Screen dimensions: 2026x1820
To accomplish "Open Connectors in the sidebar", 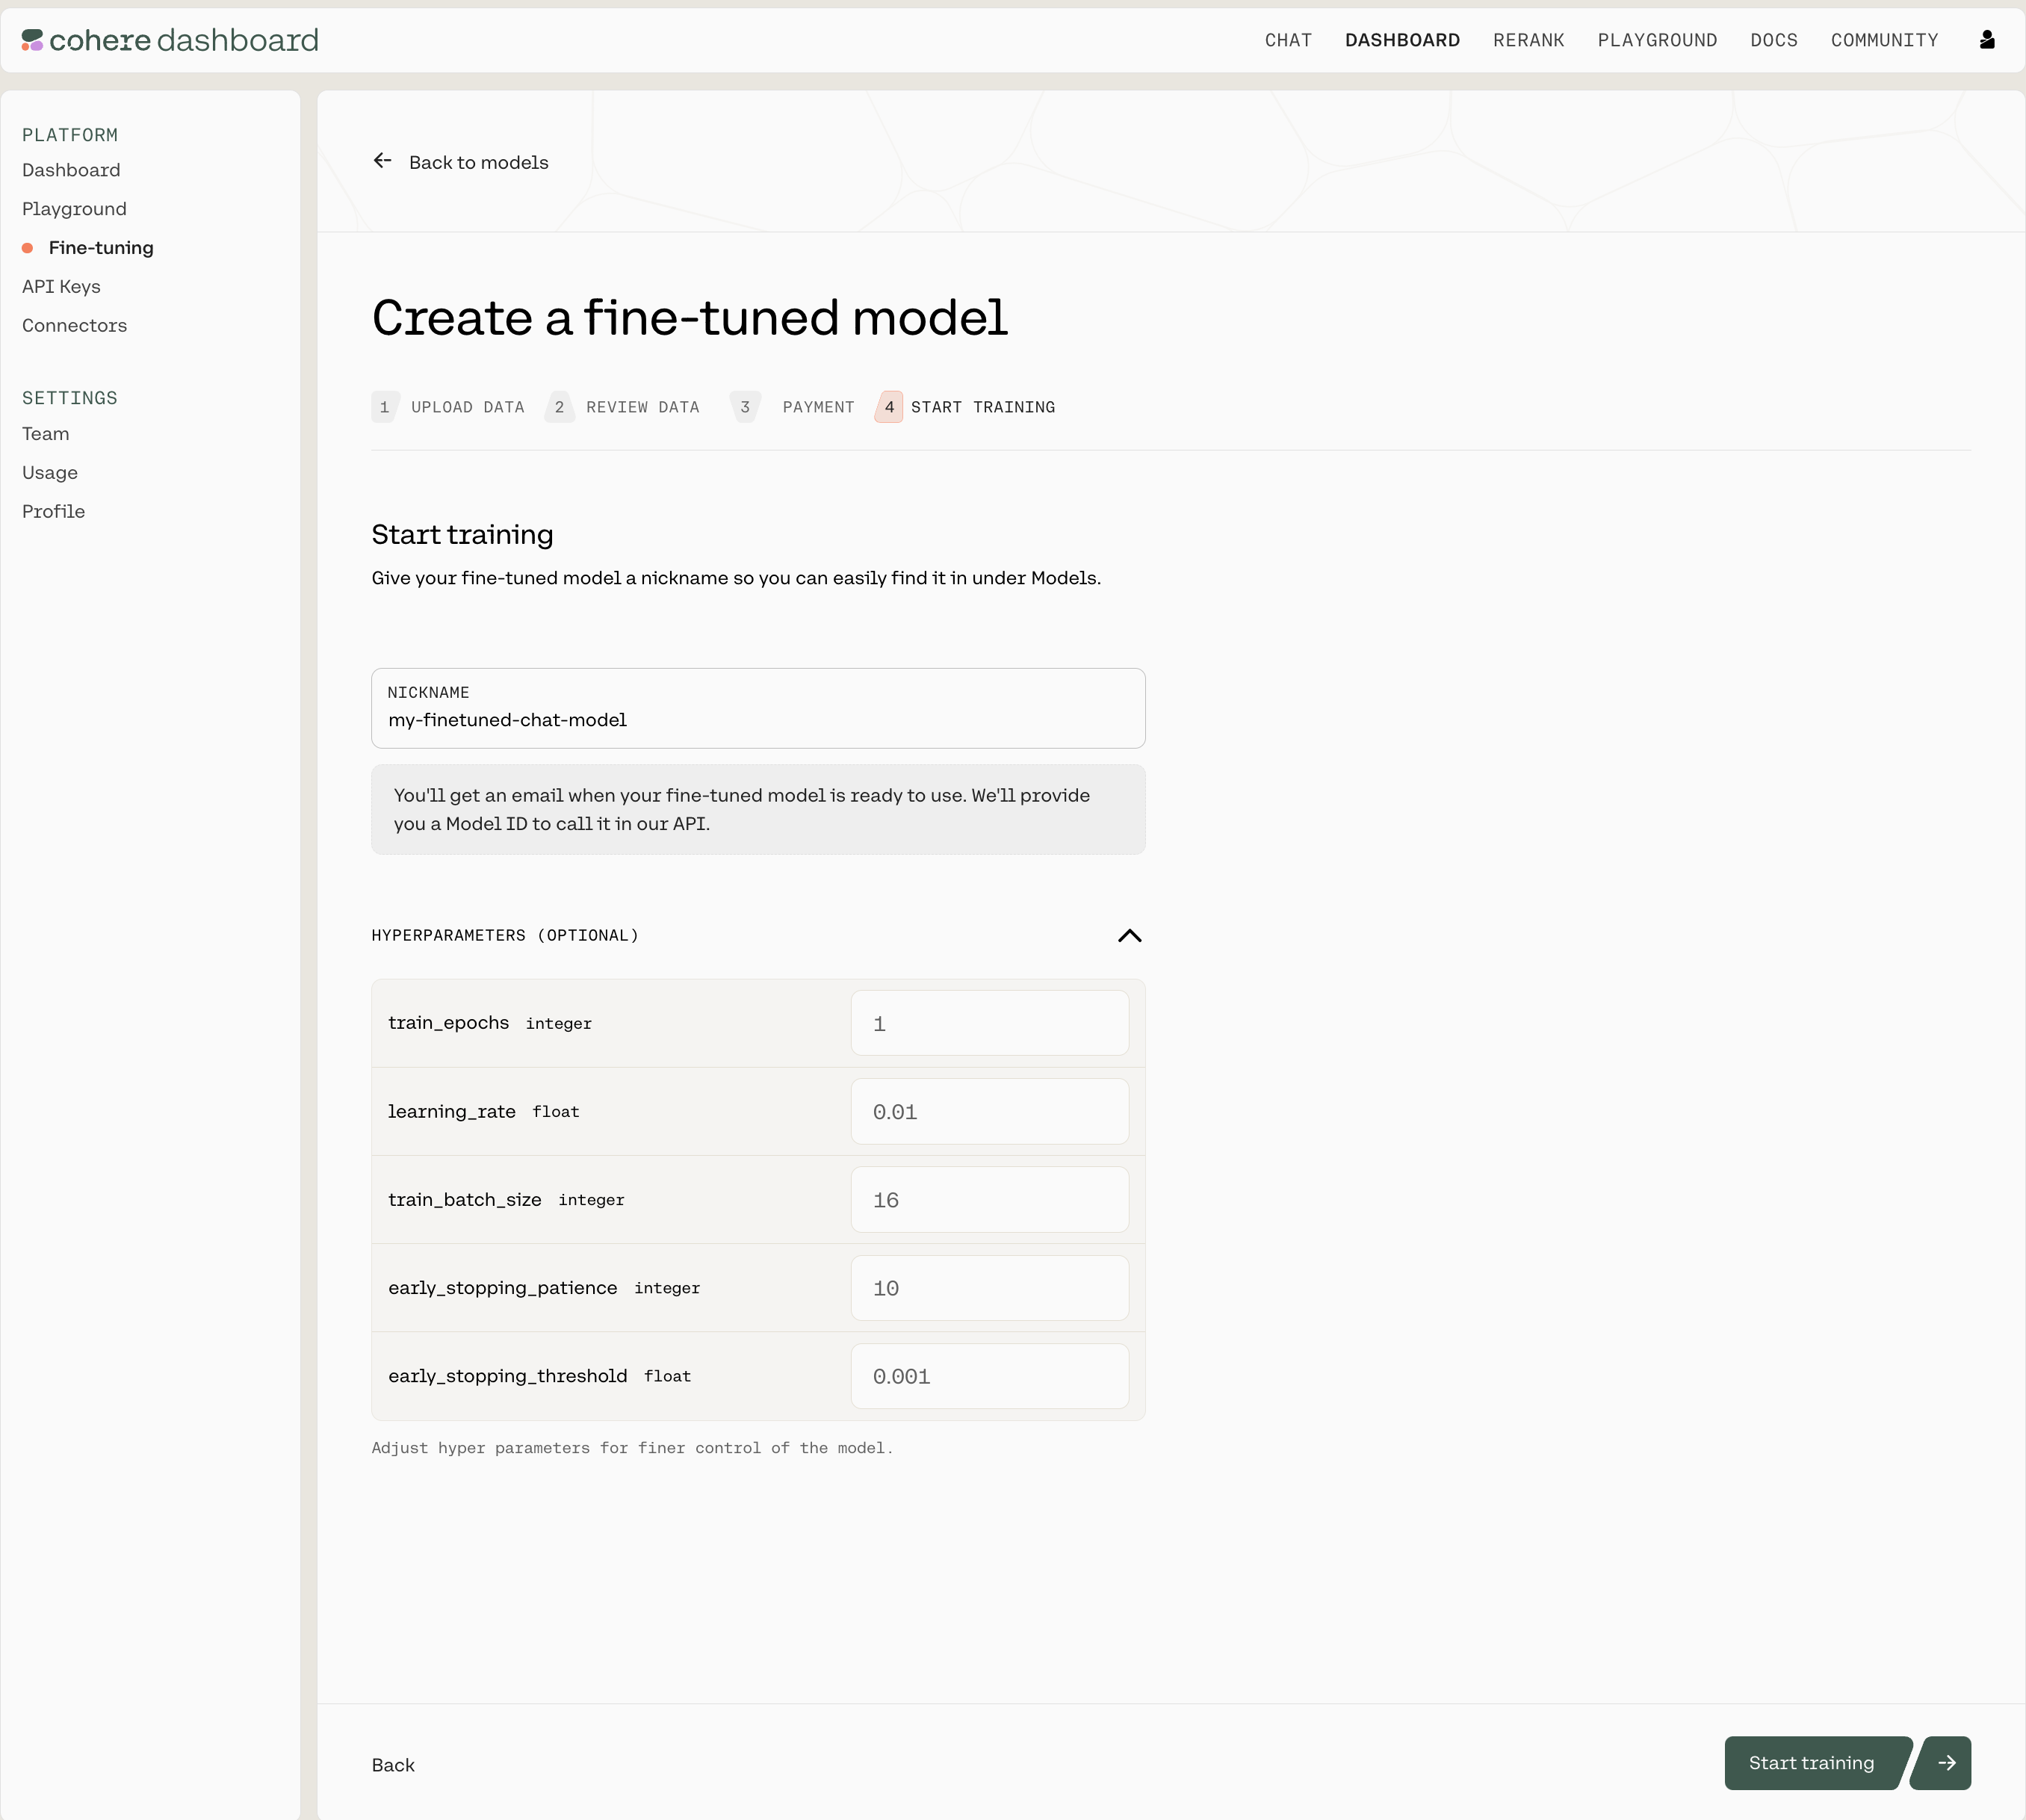I will click(74, 326).
